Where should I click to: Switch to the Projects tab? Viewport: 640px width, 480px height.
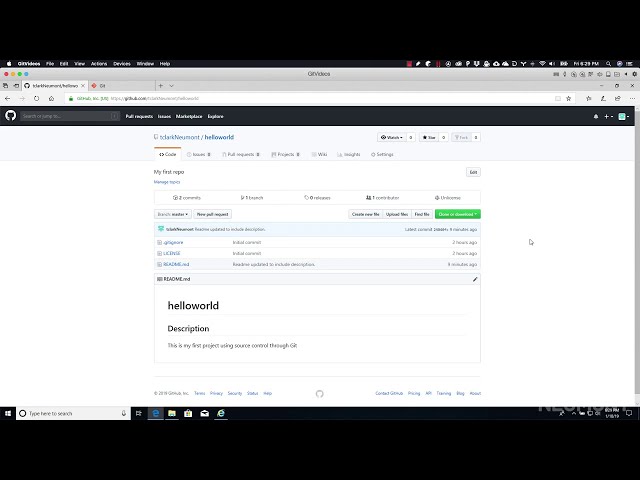tap(286, 154)
